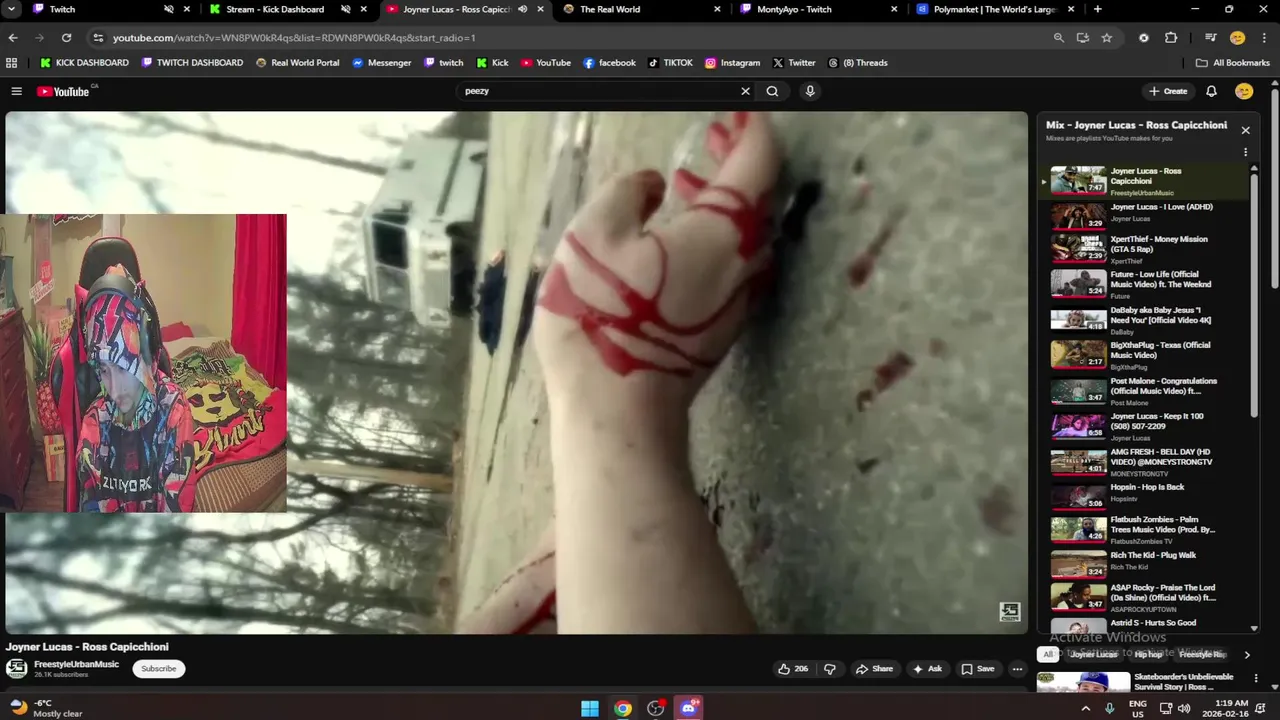Click the Ask button
This screenshot has width=1280, height=720.
(927, 669)
